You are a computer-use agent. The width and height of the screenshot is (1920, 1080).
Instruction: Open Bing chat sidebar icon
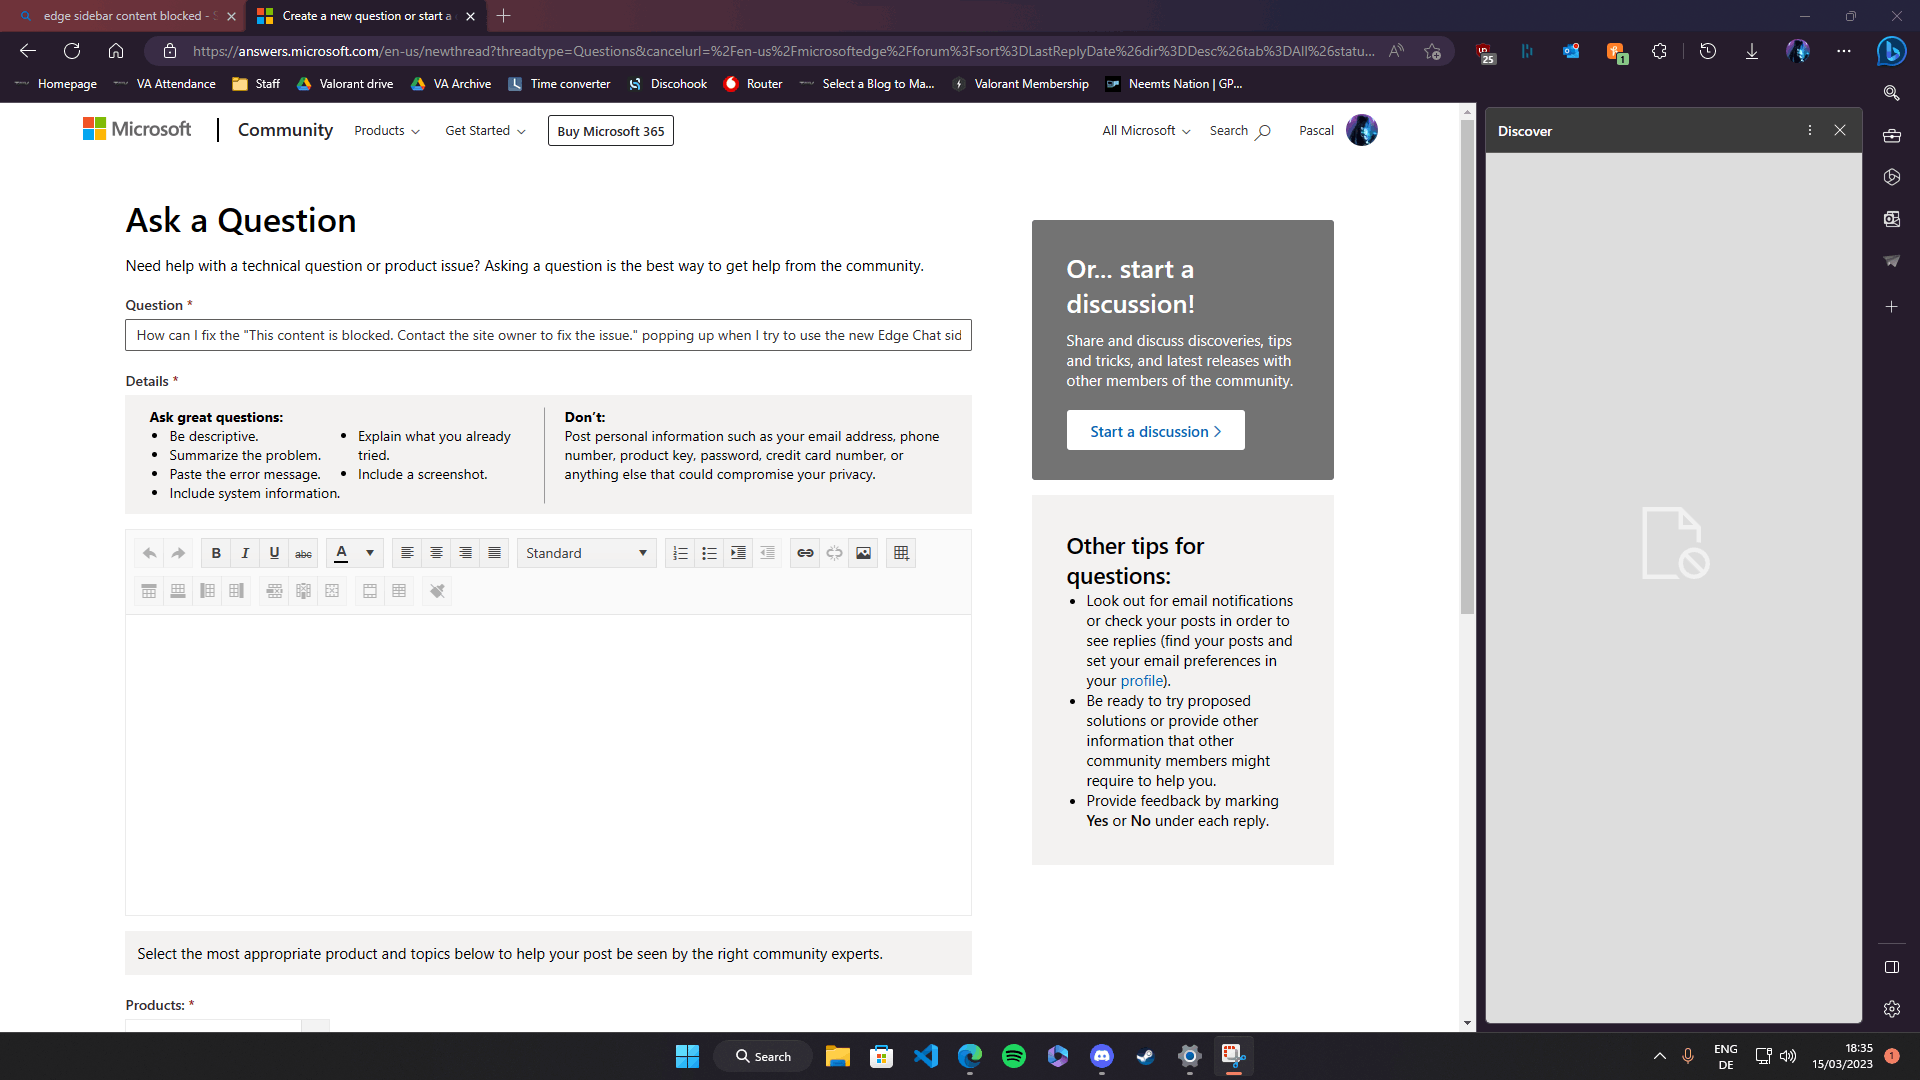[1891, 50]
